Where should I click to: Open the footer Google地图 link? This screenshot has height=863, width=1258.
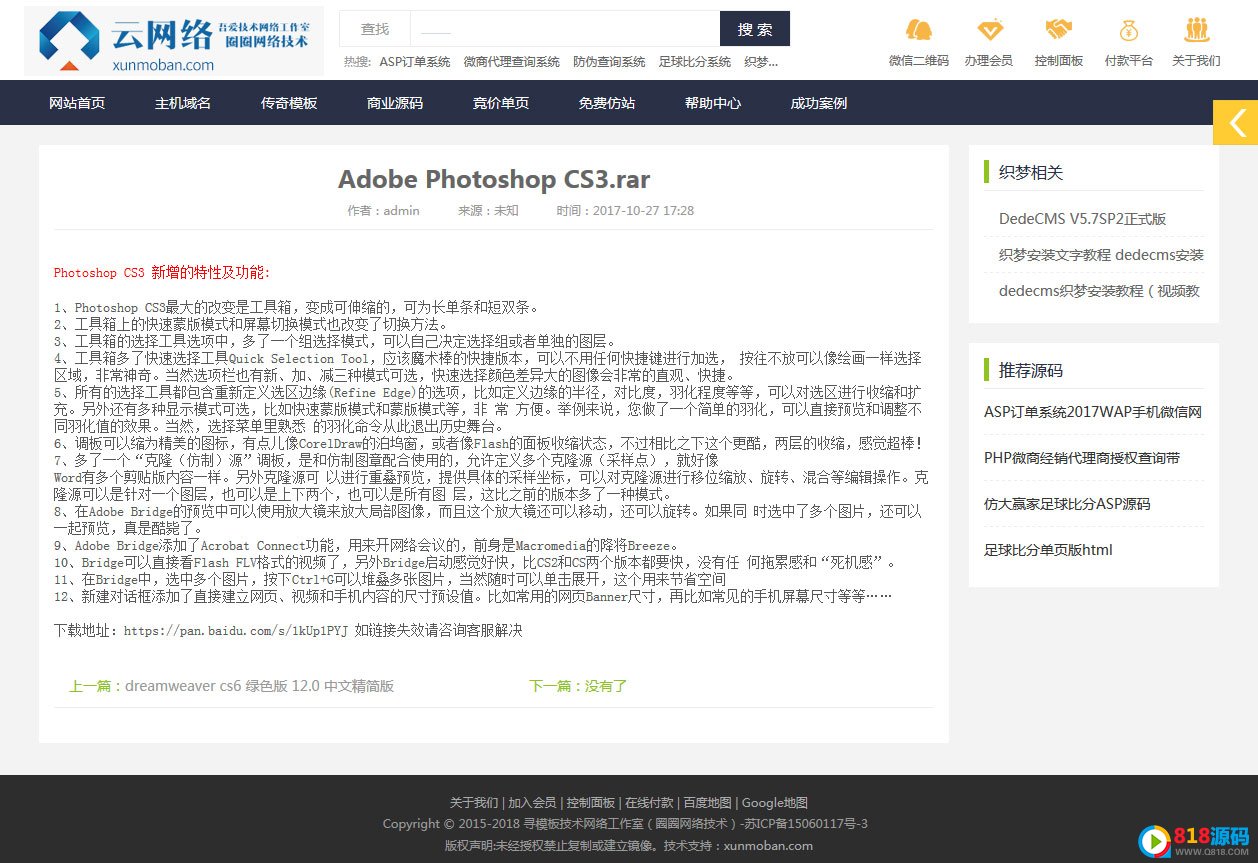(x=775, y=803)
